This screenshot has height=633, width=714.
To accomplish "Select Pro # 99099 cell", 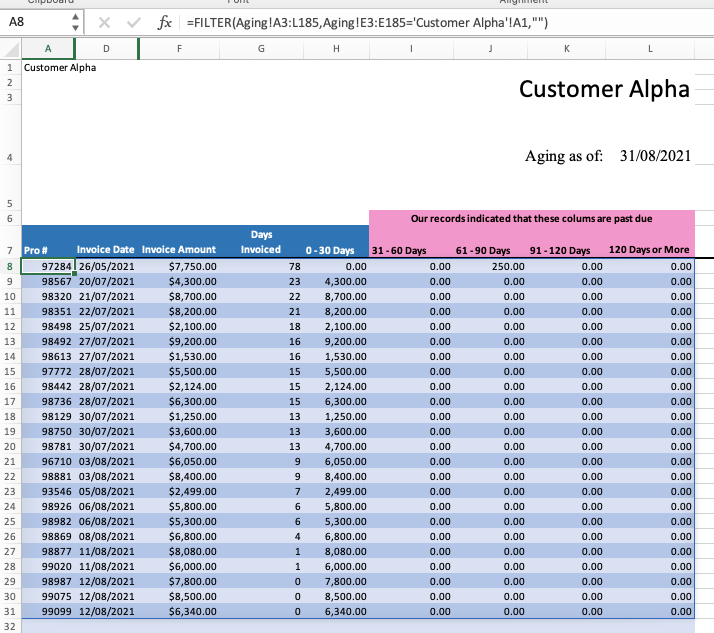I will [48, 611].
